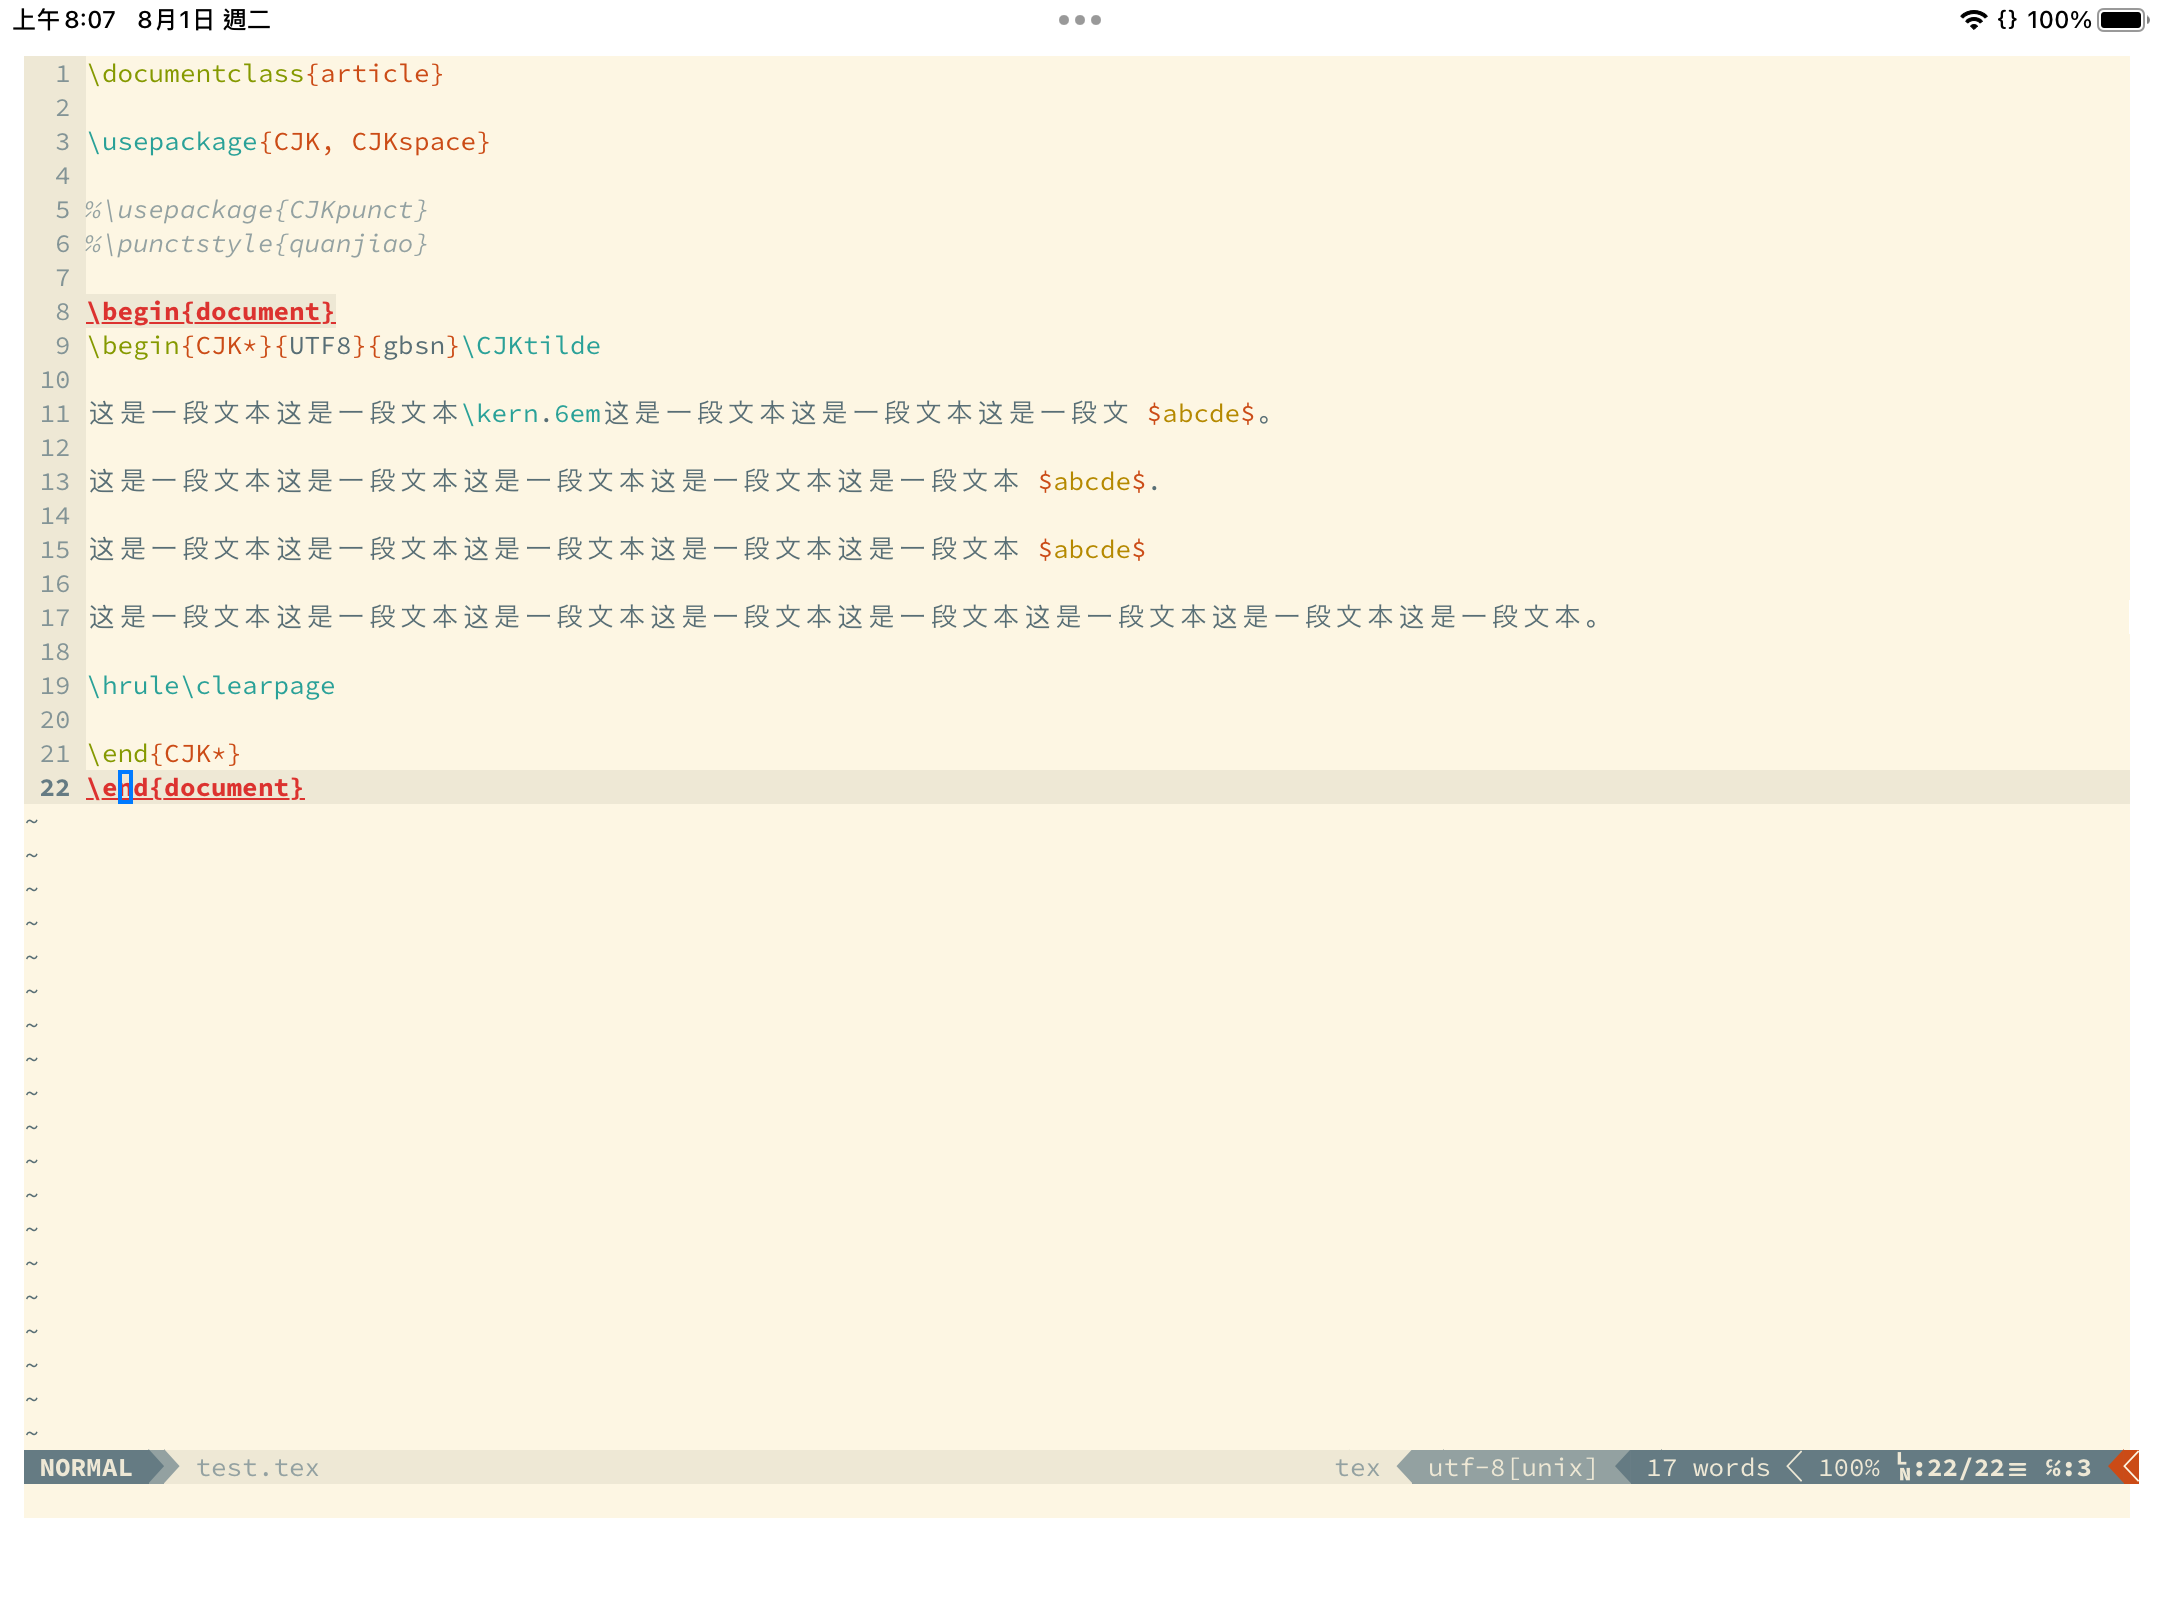The image size is (2160, 1620).
Task: Click line number 11 in gutter
Action: click(55, 414)
